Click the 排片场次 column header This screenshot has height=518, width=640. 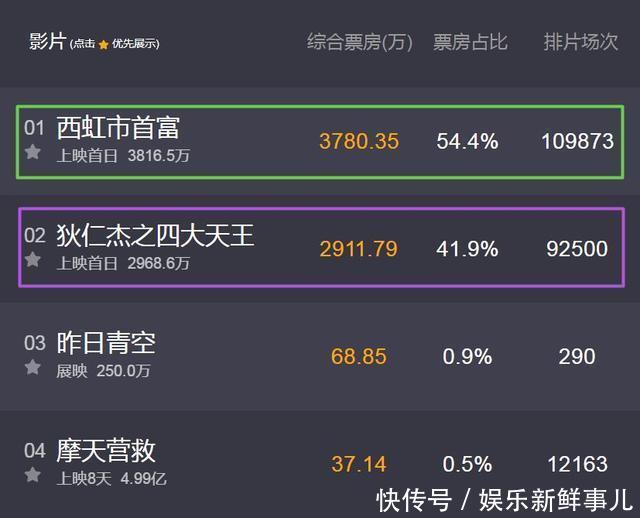pyautogui.click(x=580, y=42)
